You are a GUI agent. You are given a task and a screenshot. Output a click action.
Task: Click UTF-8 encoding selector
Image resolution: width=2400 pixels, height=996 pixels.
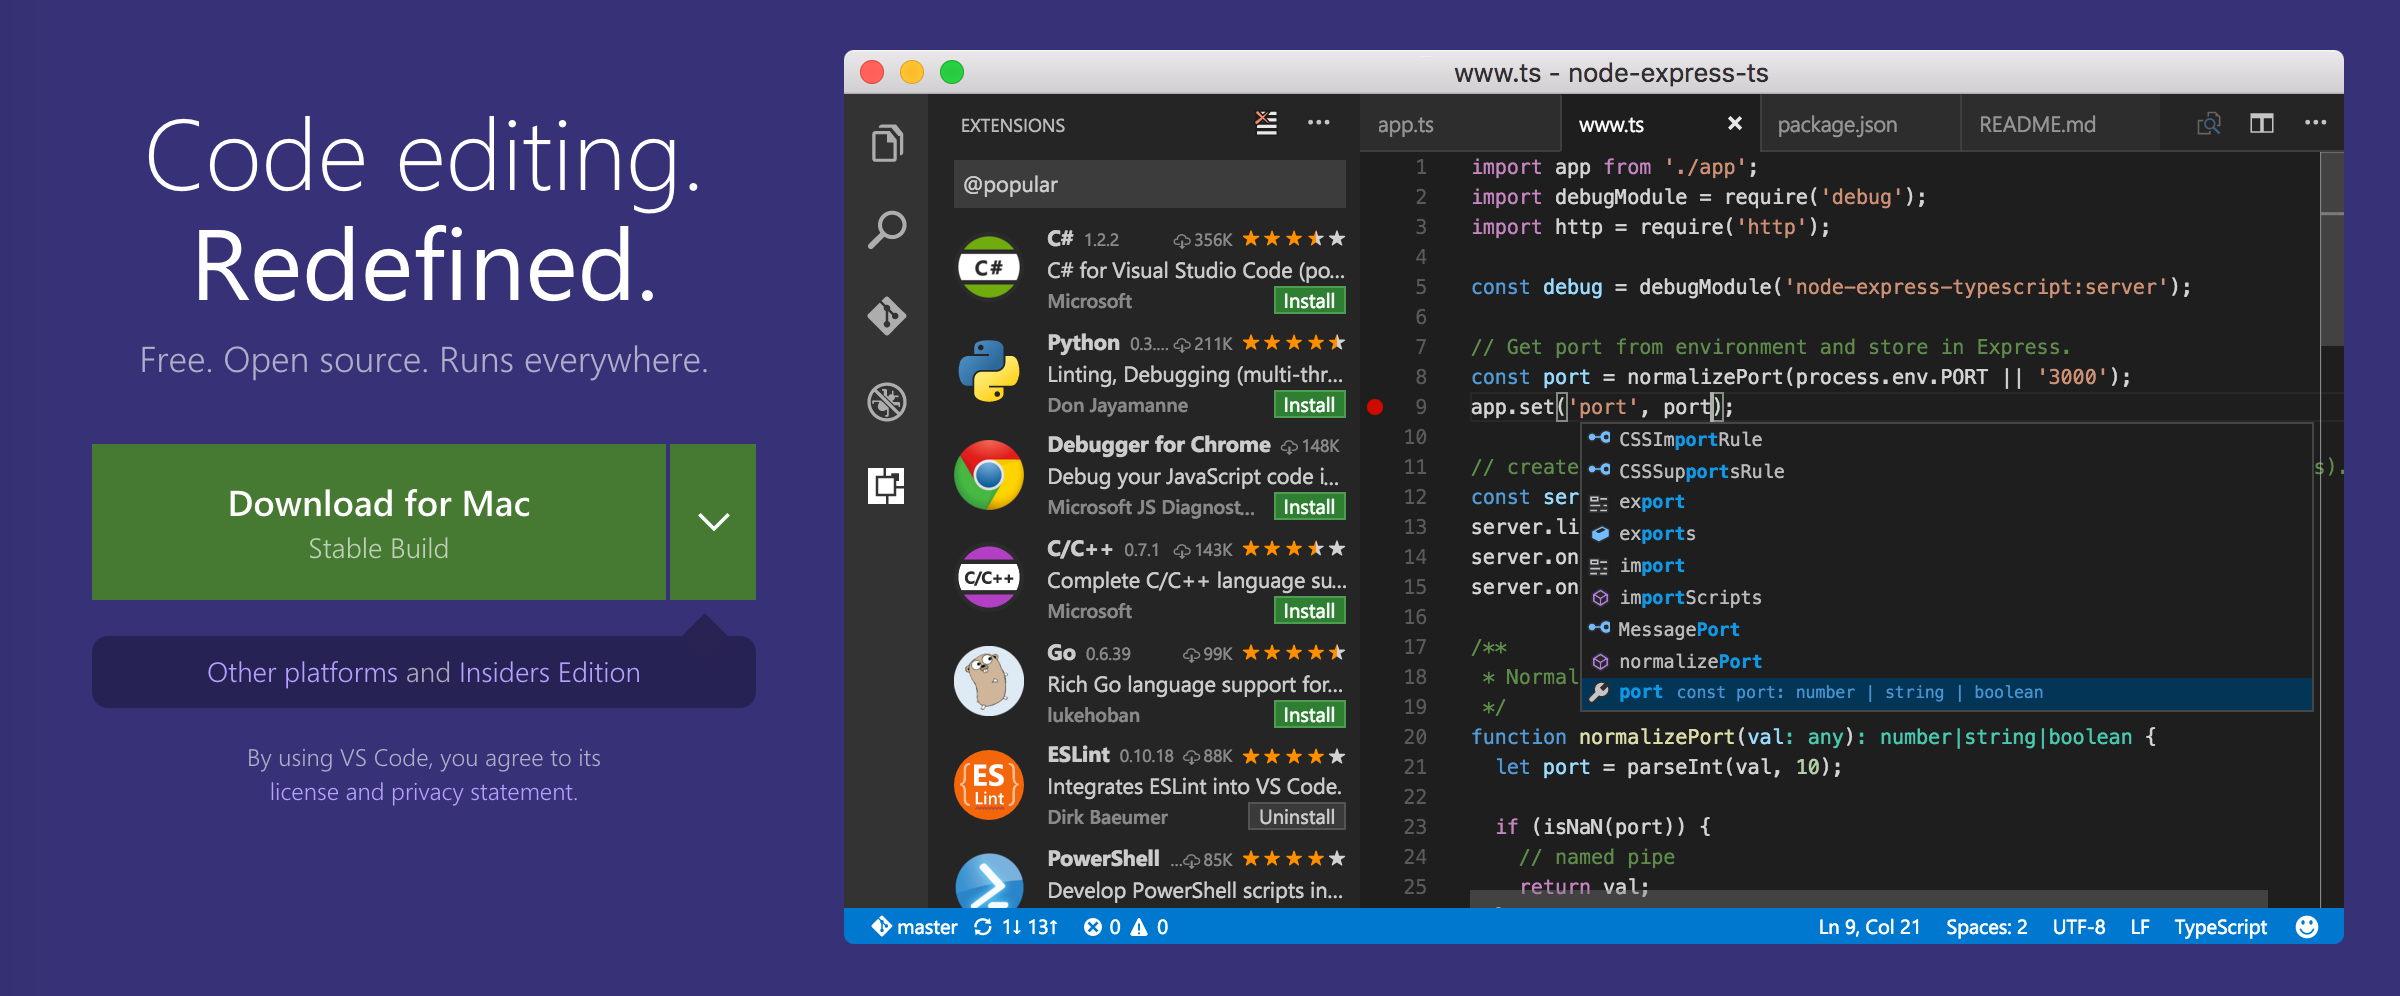click(2079, 927)
